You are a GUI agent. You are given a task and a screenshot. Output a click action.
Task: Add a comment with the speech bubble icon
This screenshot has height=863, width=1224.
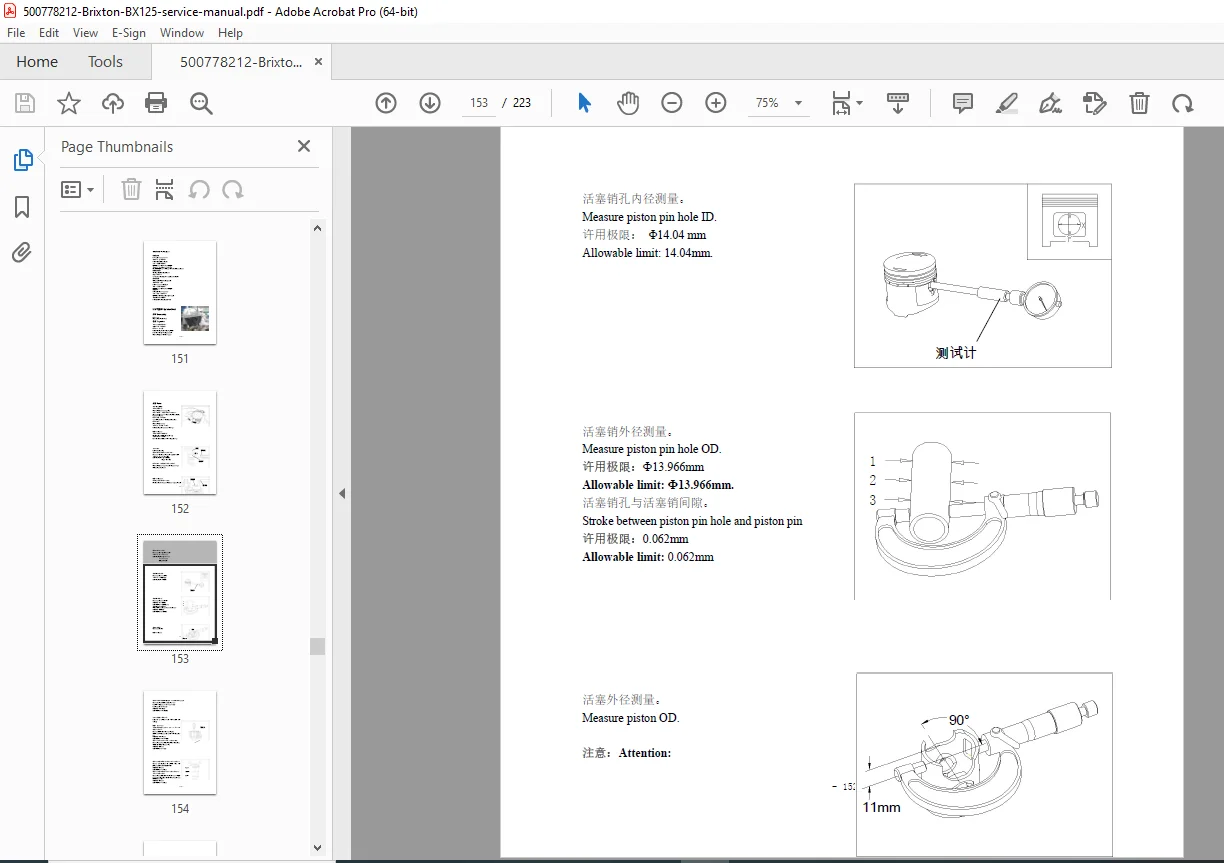click(963, 103)
